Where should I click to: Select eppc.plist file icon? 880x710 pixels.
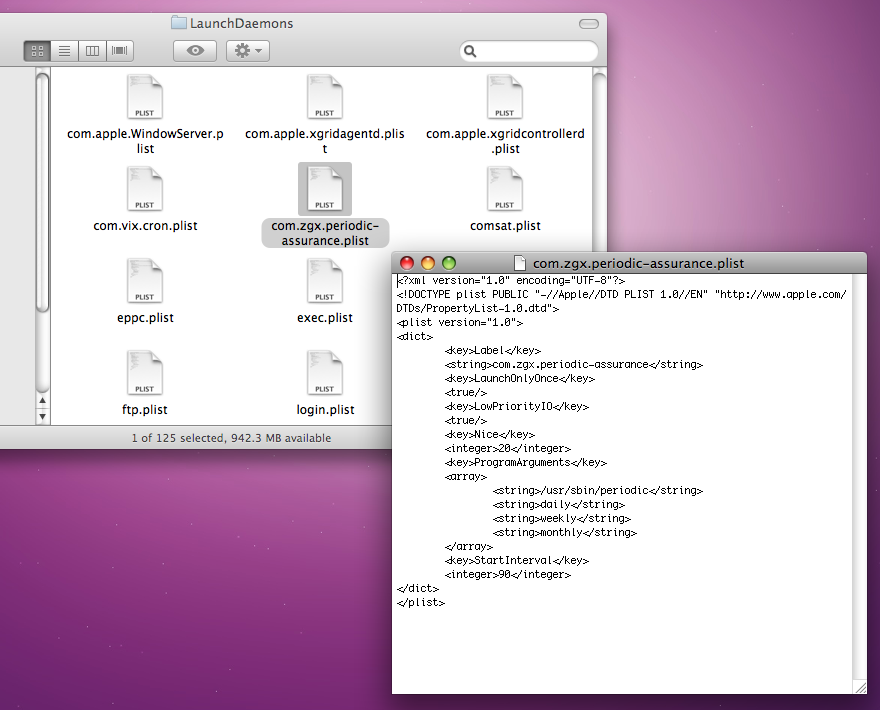[145, 281]
